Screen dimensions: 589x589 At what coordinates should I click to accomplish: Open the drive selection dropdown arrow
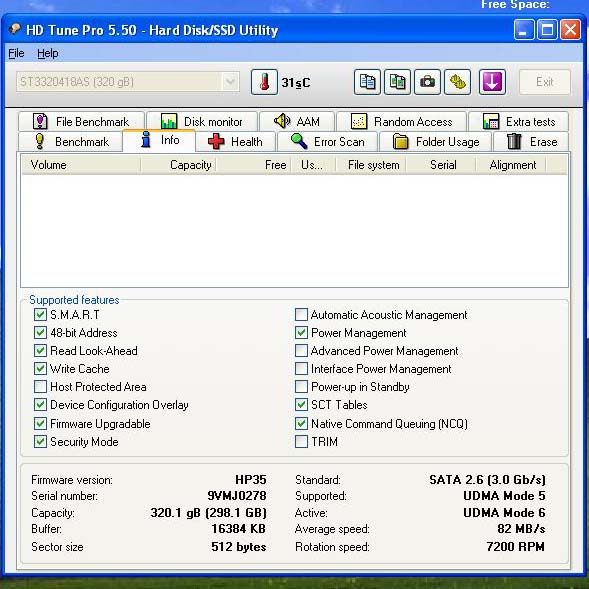point(230,82)
